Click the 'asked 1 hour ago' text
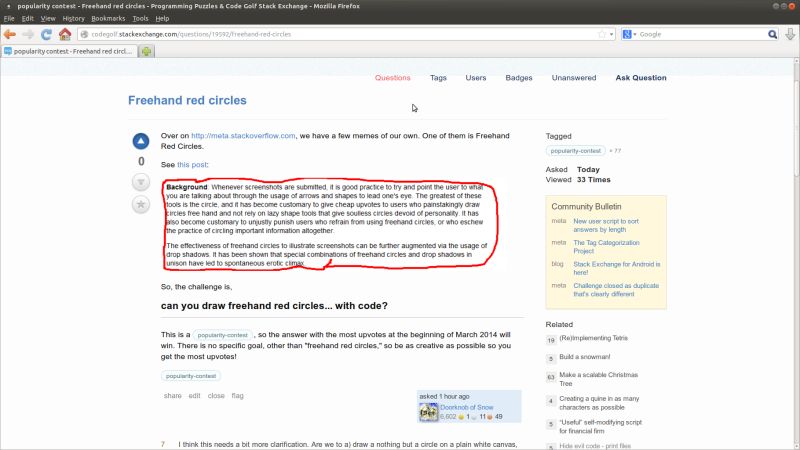This screenshot has height=450, width=800. (444, 396)
